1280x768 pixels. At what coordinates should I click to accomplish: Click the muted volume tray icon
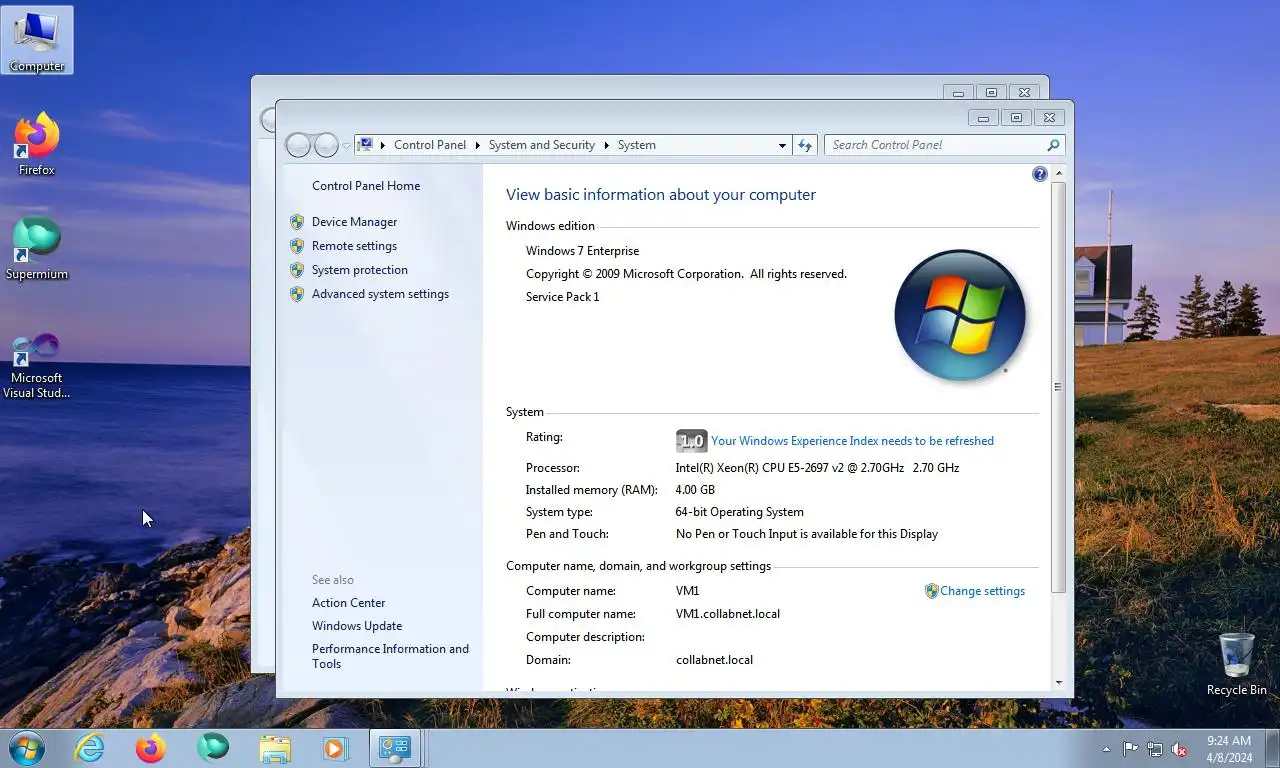(x=1179, y=749)
